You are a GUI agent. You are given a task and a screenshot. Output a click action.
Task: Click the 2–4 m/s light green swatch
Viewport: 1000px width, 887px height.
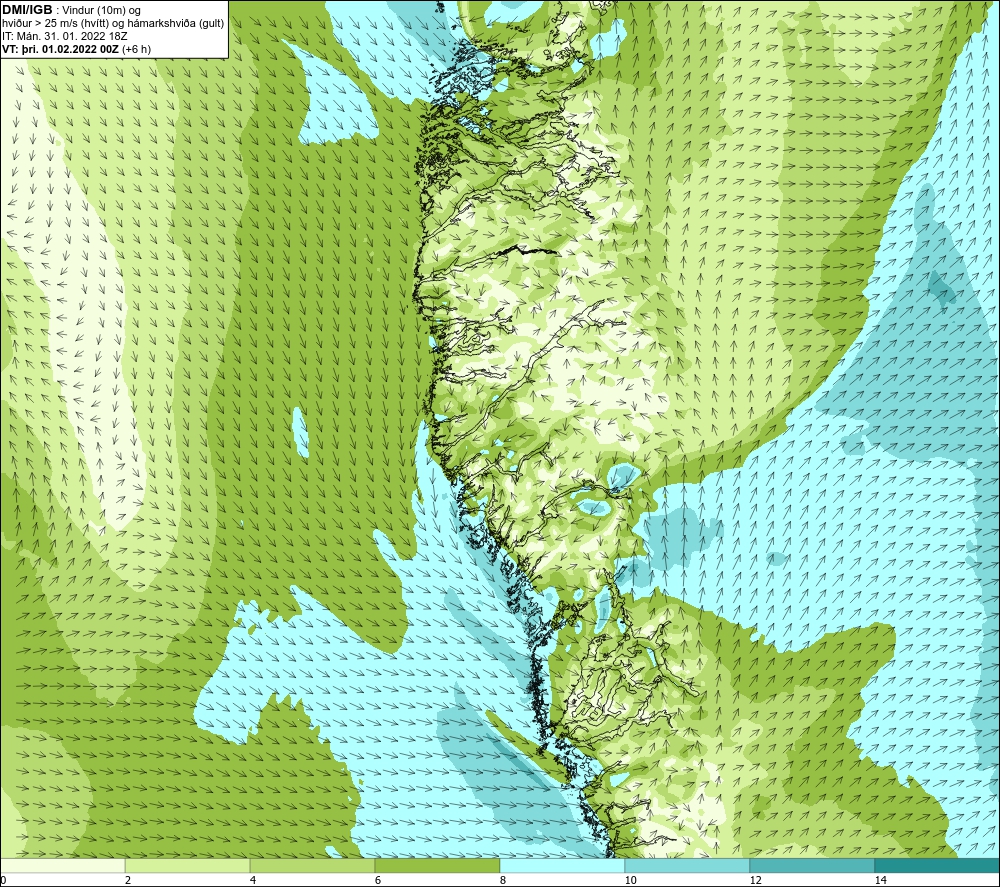click(187, 865)
